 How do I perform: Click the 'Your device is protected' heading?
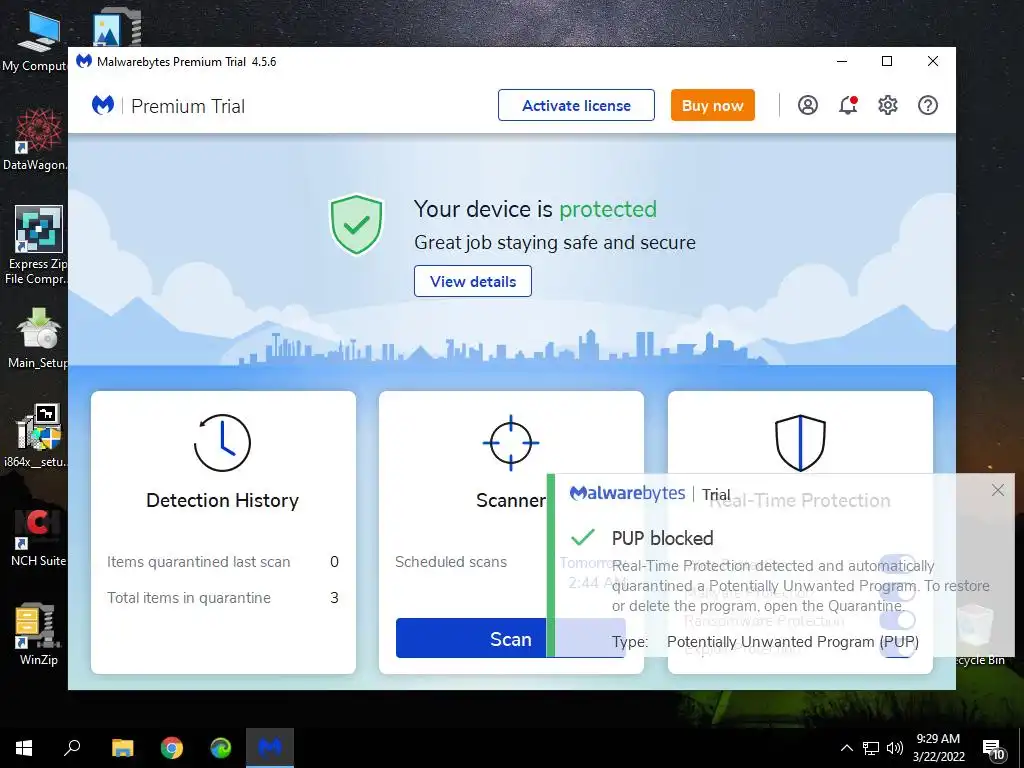click(536, 209)
